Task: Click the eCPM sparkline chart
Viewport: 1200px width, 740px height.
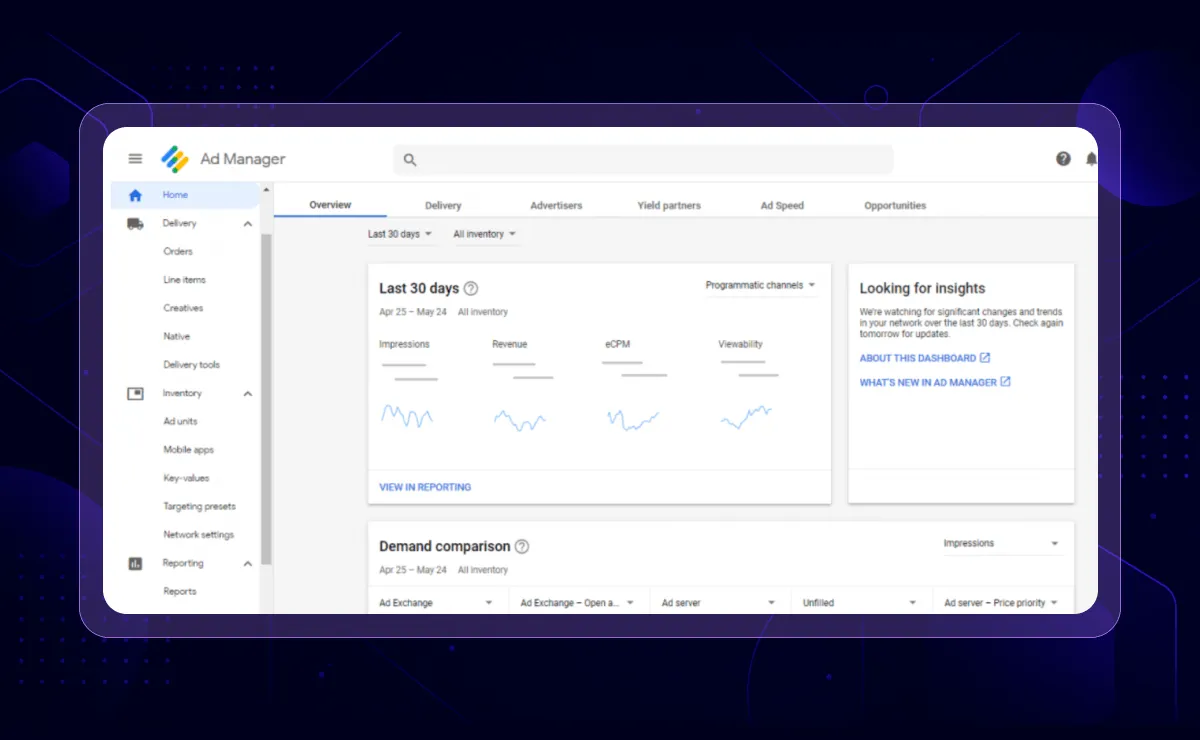Action: tap(633, 419)
